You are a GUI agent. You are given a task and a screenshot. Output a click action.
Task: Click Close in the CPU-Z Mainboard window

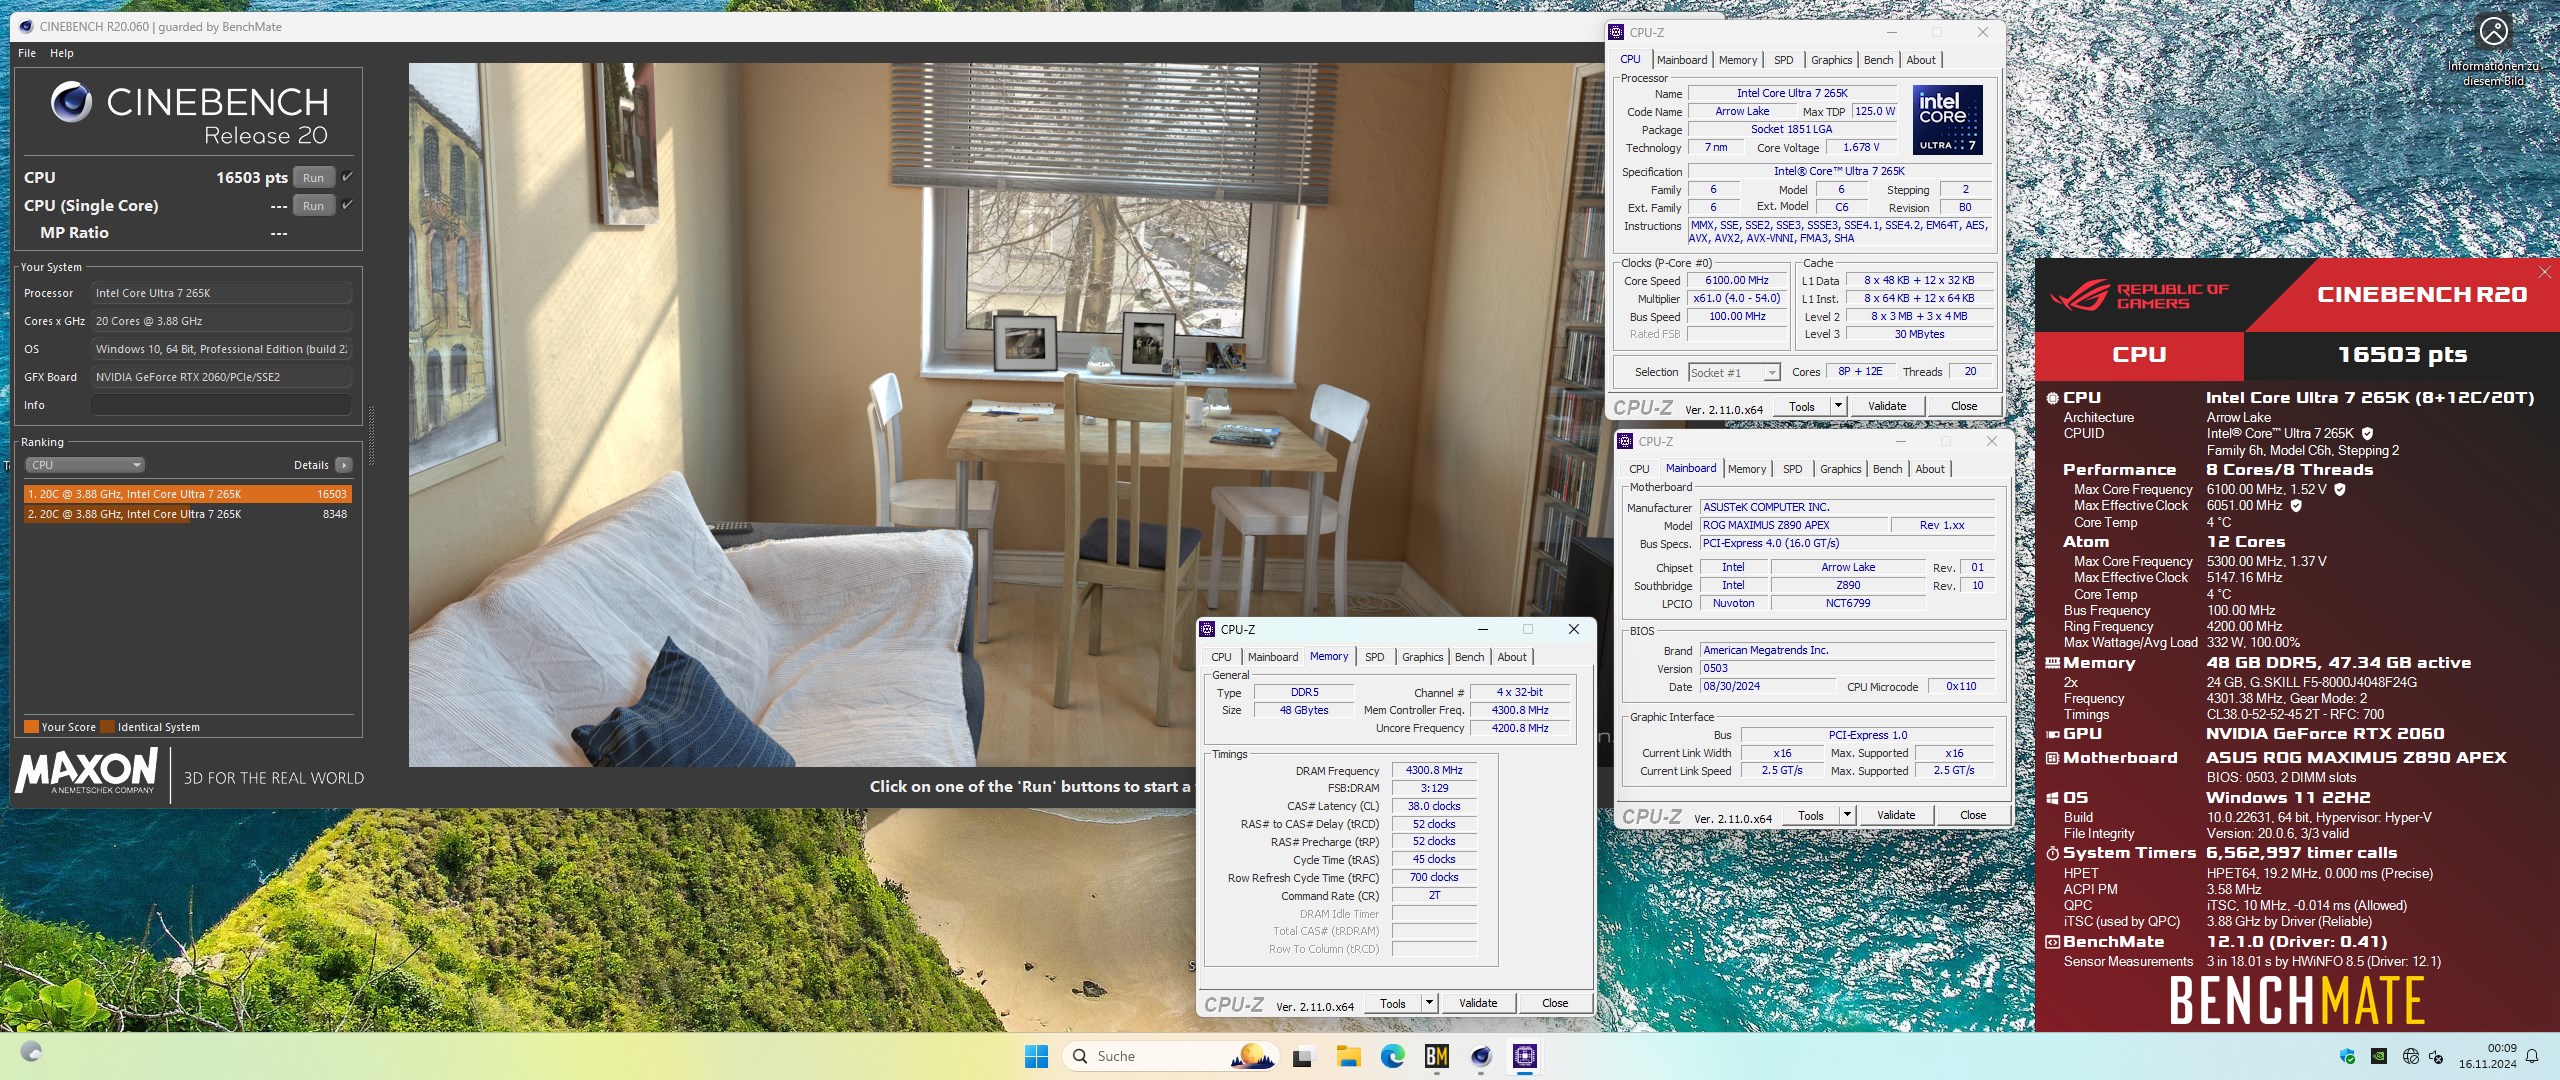point(1973,815)
